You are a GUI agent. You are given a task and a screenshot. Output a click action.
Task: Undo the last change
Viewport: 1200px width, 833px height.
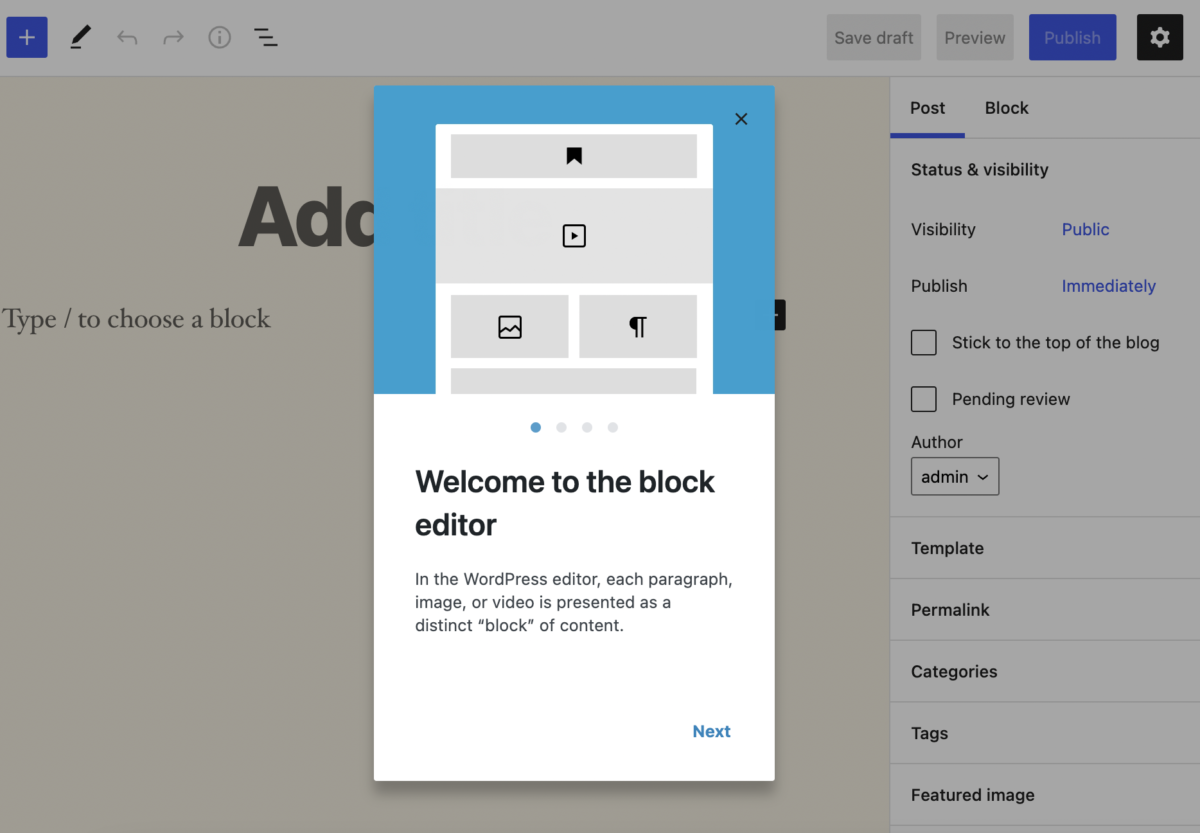click(126, 37)
